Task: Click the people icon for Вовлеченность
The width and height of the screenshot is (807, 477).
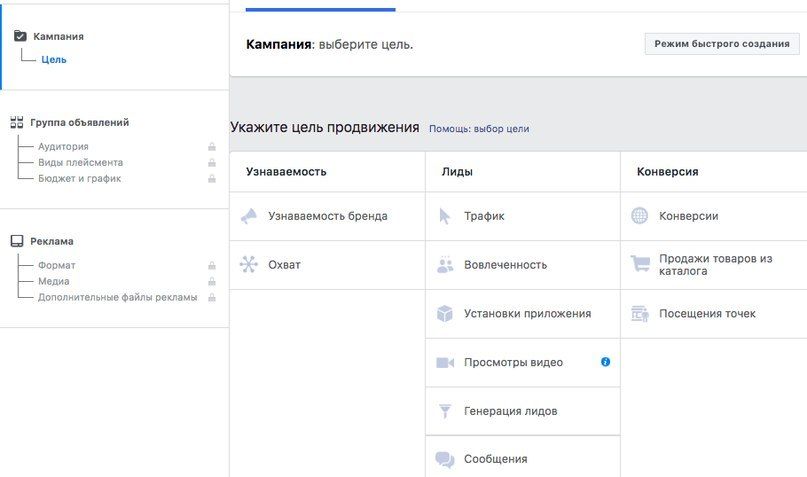Action: tap(445, 264)
